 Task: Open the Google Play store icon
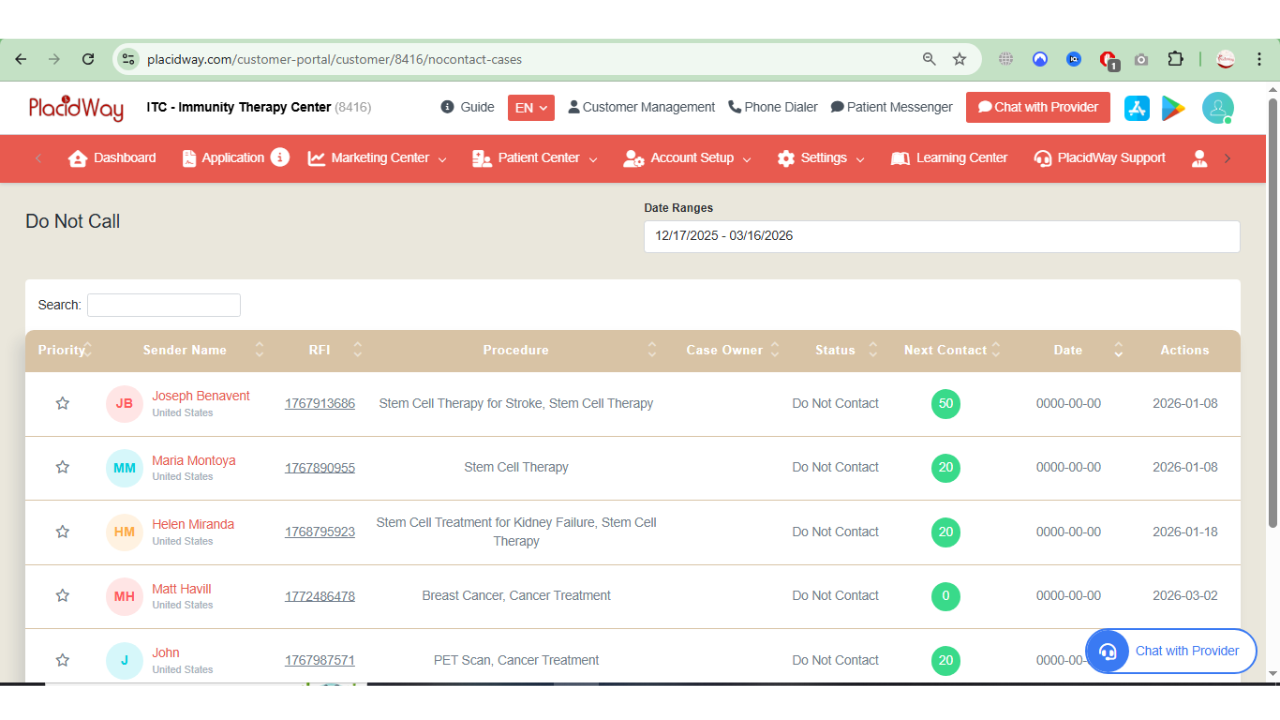(x=1173, y=108)
